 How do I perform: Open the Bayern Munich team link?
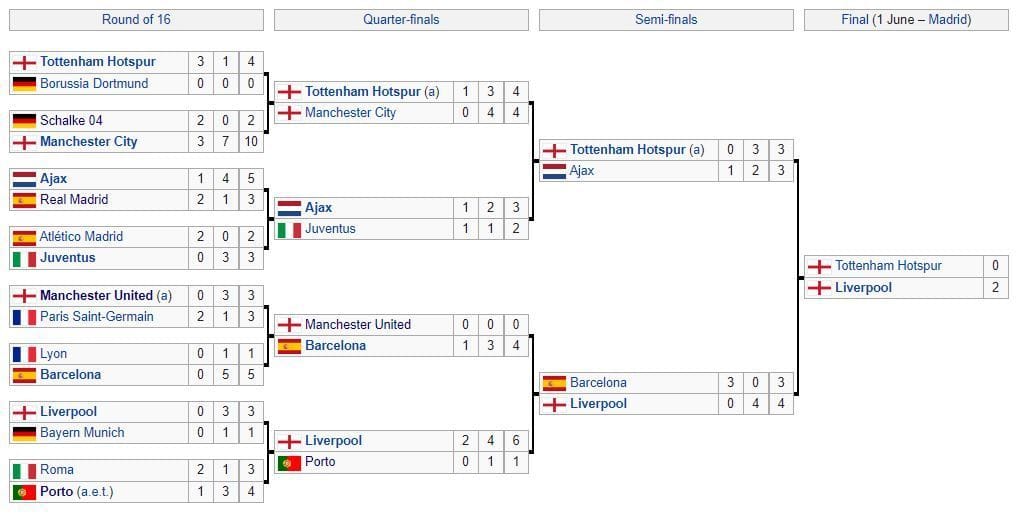tap(82, 433)
